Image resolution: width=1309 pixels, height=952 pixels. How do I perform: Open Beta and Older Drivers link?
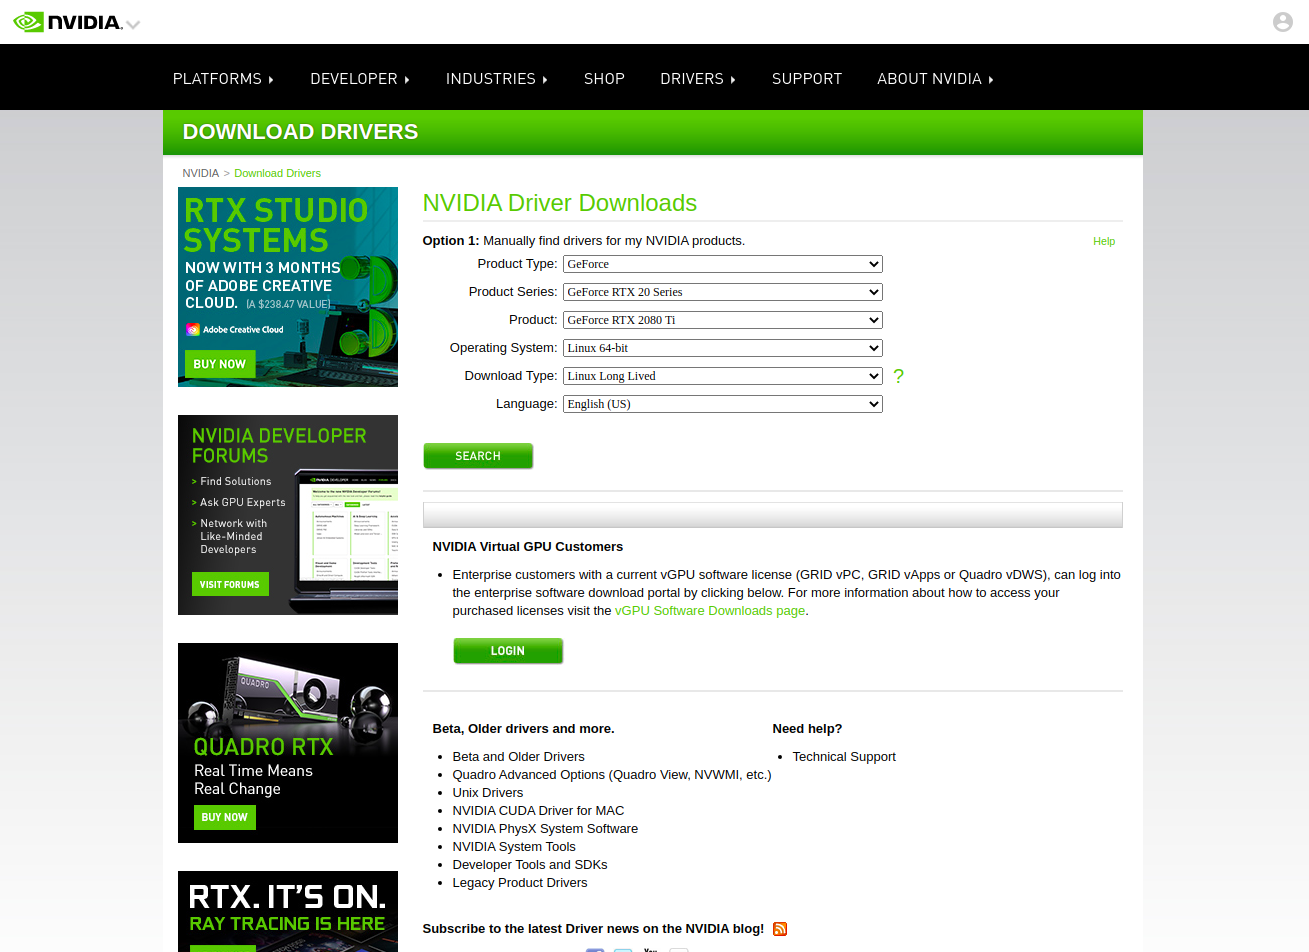[x=518, y=757]
